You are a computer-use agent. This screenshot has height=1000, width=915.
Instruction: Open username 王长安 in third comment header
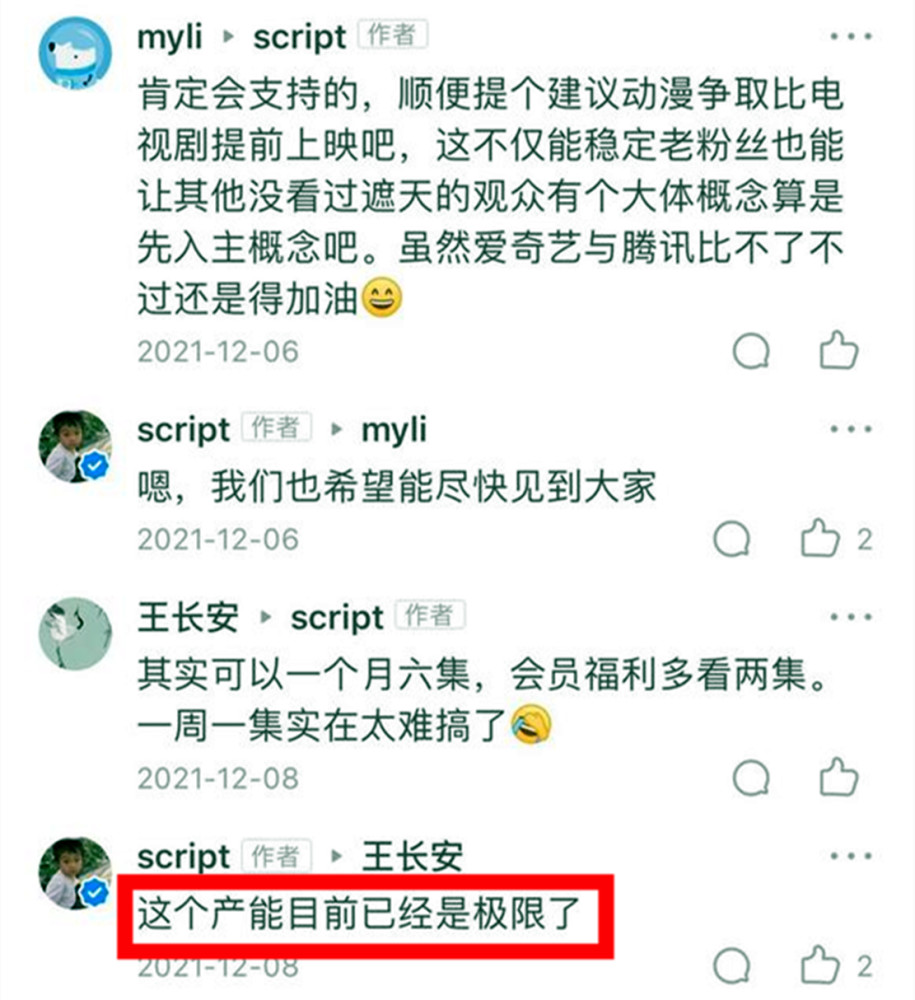pyautogui.click(x=189, y=617)
